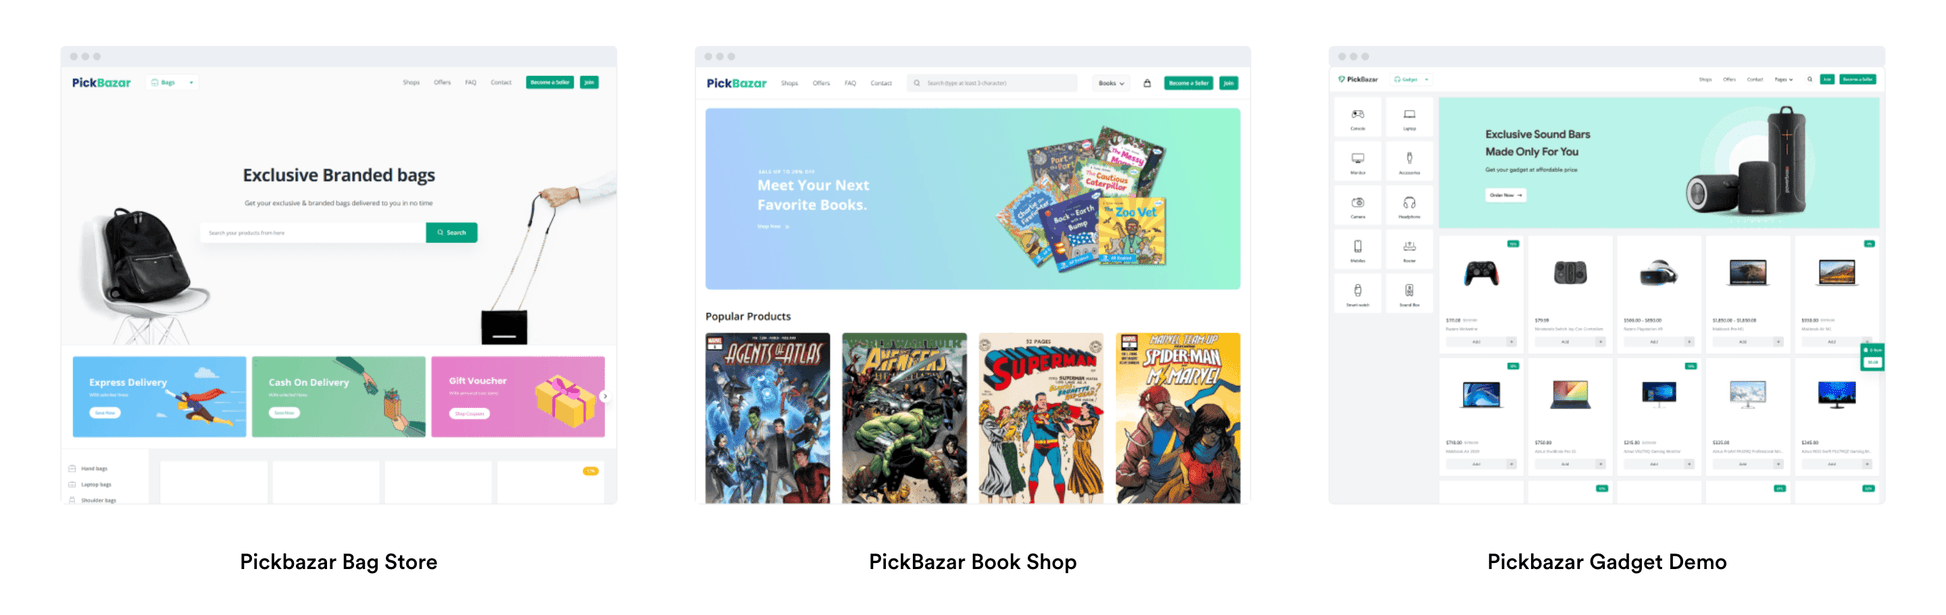This screenshot has height=615, width=1946.
Task: Click the search magnifier in gadget header
Action: tap(1809, 79)
